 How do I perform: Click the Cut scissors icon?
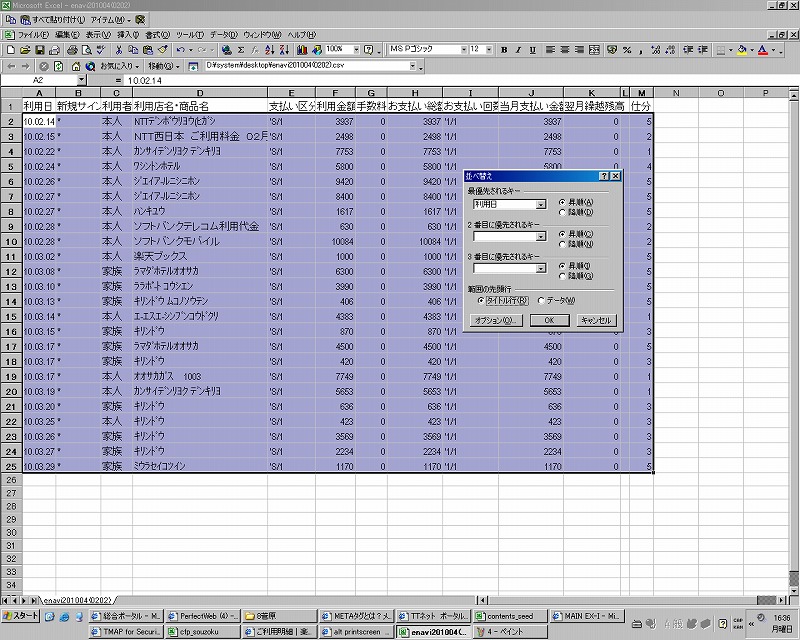coord(119,49)
